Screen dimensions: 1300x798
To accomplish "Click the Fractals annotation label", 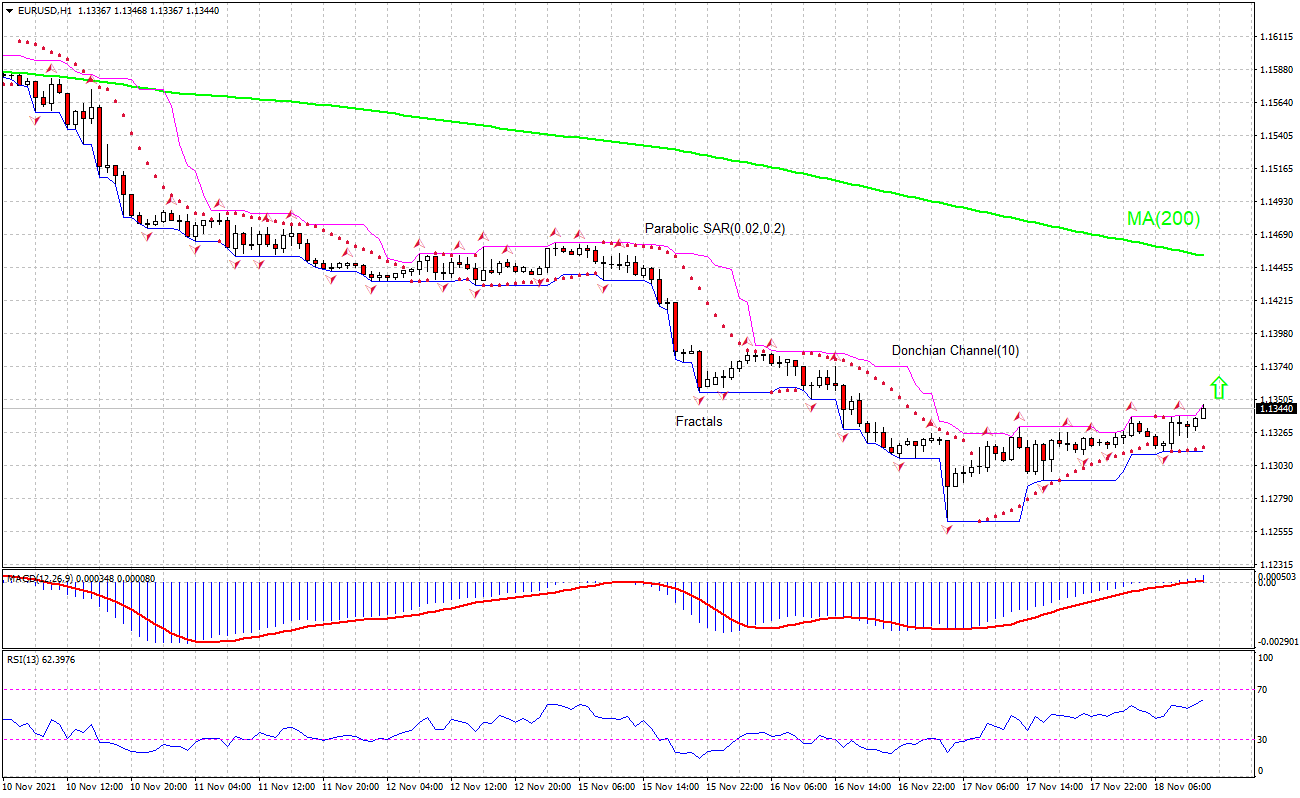I will pyautogui.click(x=699, y=422).
